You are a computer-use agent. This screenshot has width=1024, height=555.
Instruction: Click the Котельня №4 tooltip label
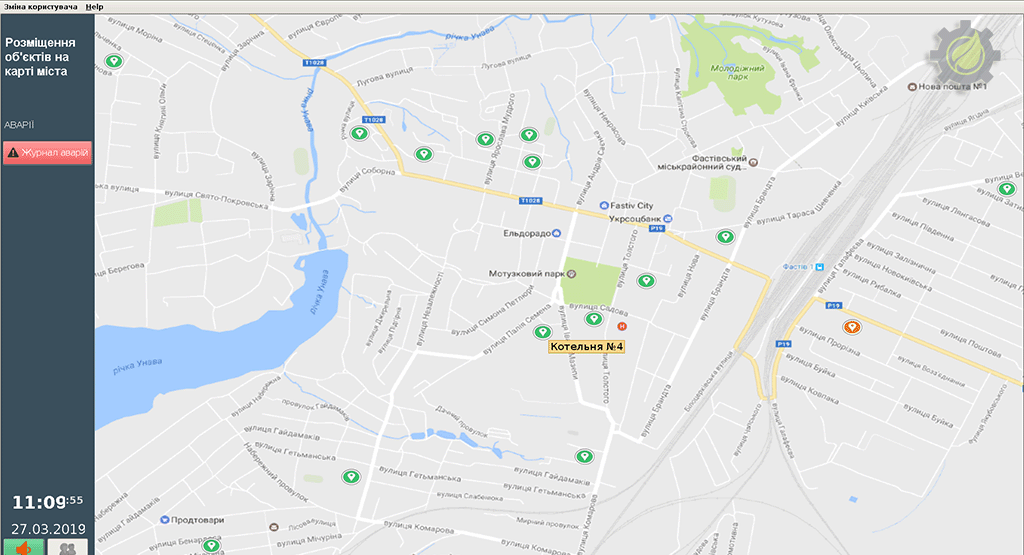click(x=586, y=347)
